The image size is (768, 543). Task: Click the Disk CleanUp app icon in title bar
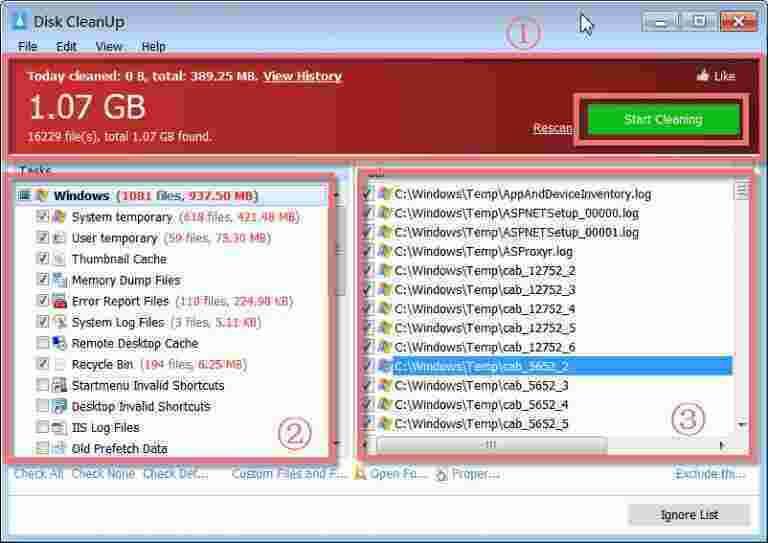(20, 22)
